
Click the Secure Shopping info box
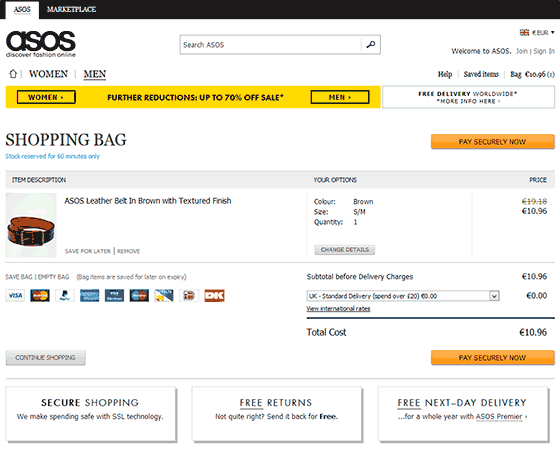tap(91, 414)
